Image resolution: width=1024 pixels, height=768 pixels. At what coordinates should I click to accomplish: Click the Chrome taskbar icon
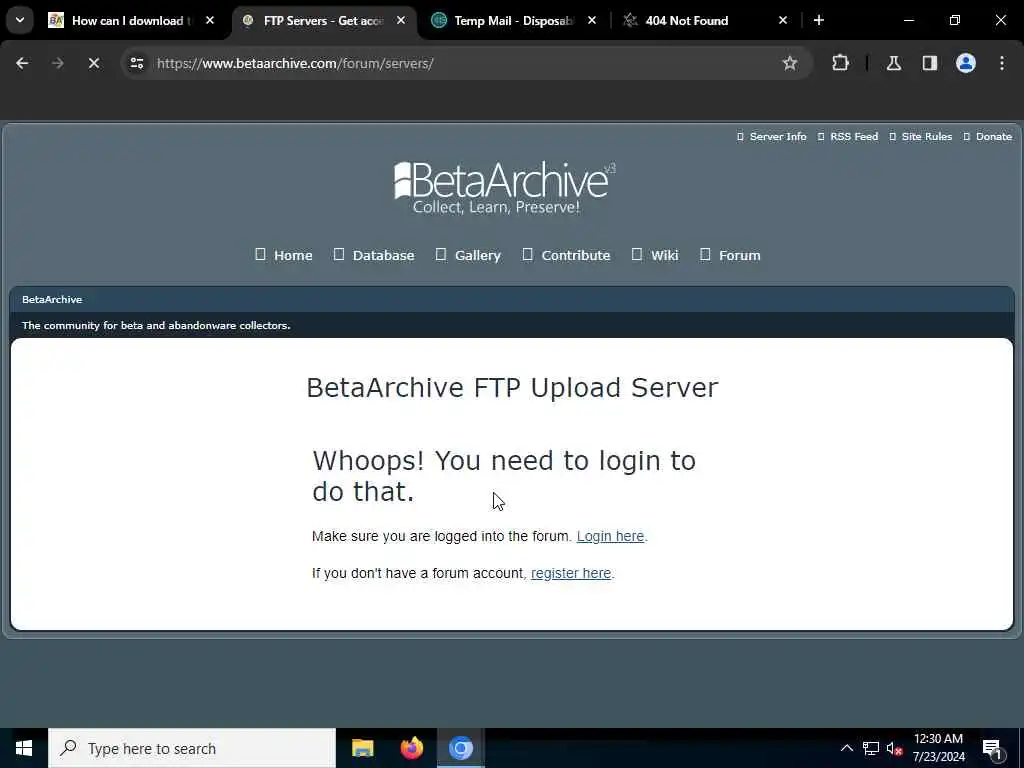tap(460, 748)
